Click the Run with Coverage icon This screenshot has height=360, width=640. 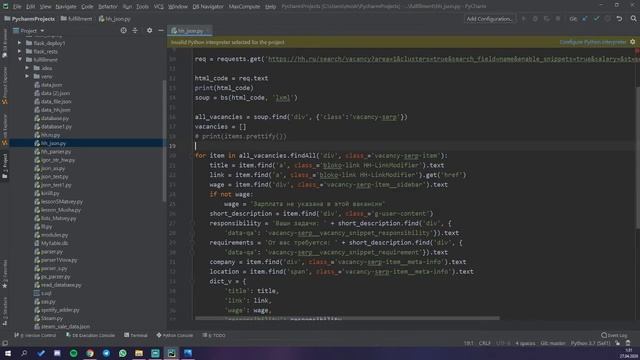(x=547, y=19)
